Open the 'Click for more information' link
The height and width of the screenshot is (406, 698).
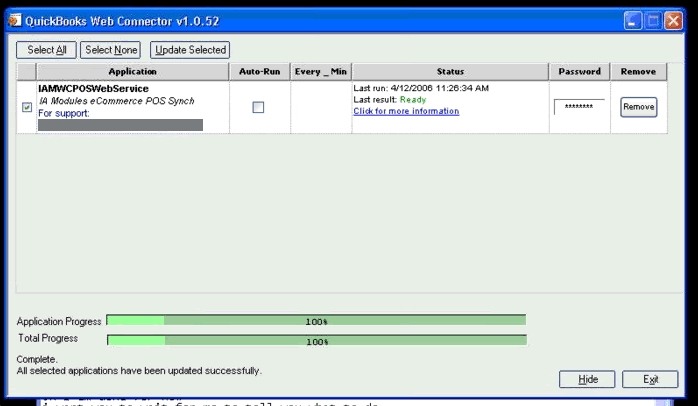tap(406, 111)
